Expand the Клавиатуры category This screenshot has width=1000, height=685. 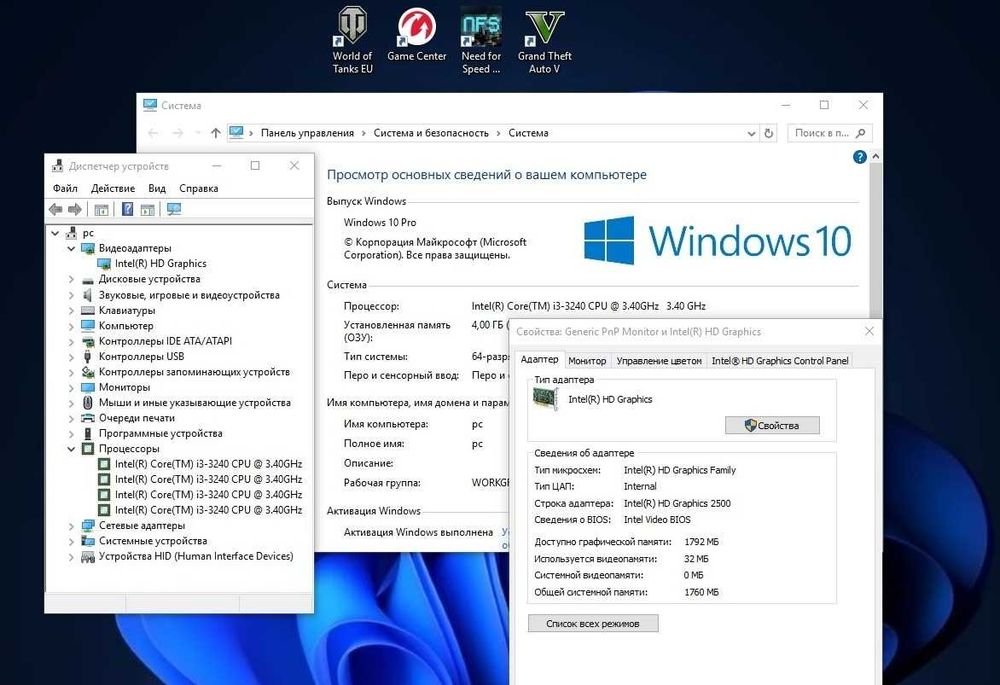[x=71, y=311]
